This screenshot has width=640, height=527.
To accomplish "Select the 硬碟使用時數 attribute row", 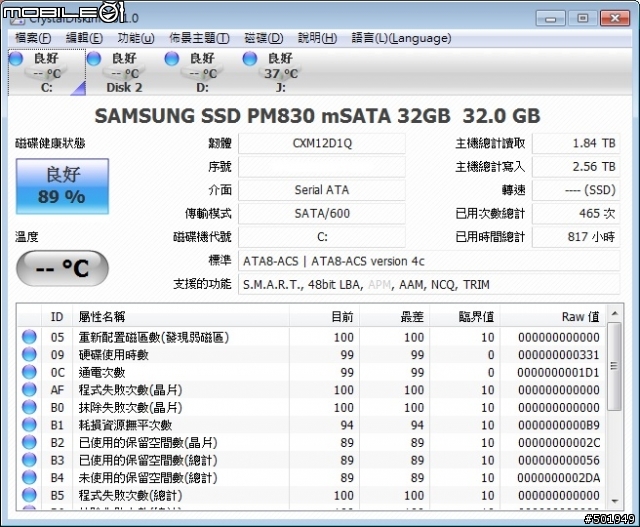I will point(311,355).
